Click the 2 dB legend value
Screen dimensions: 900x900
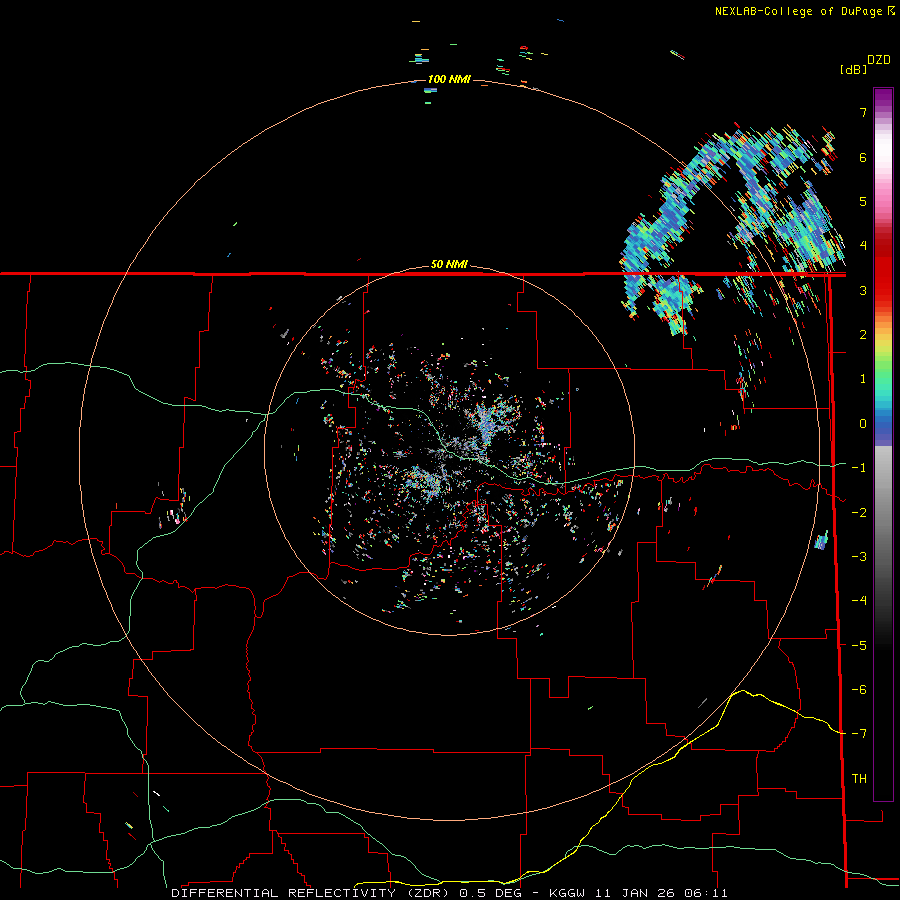(863, 335)
